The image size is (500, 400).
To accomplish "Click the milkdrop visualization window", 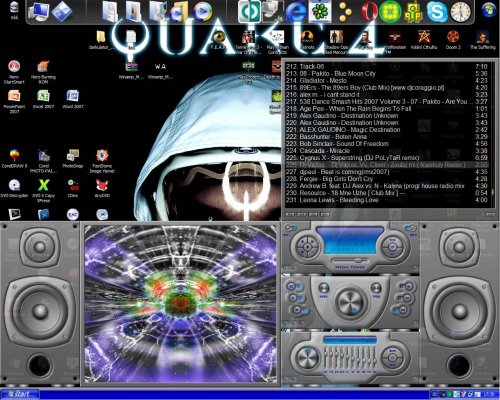I will point(180,303).
